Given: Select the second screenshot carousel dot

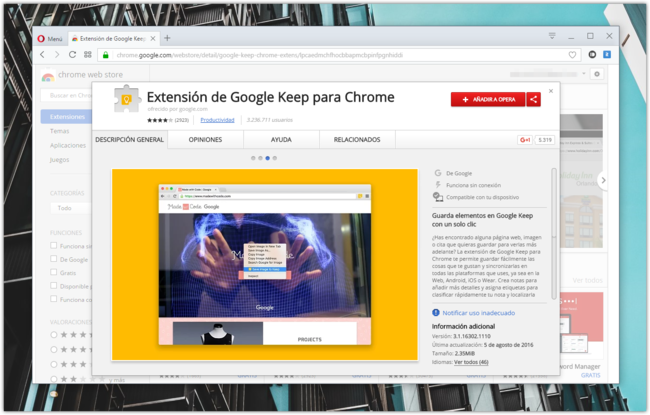Looking at the screenshot, I should coord(260,158).
